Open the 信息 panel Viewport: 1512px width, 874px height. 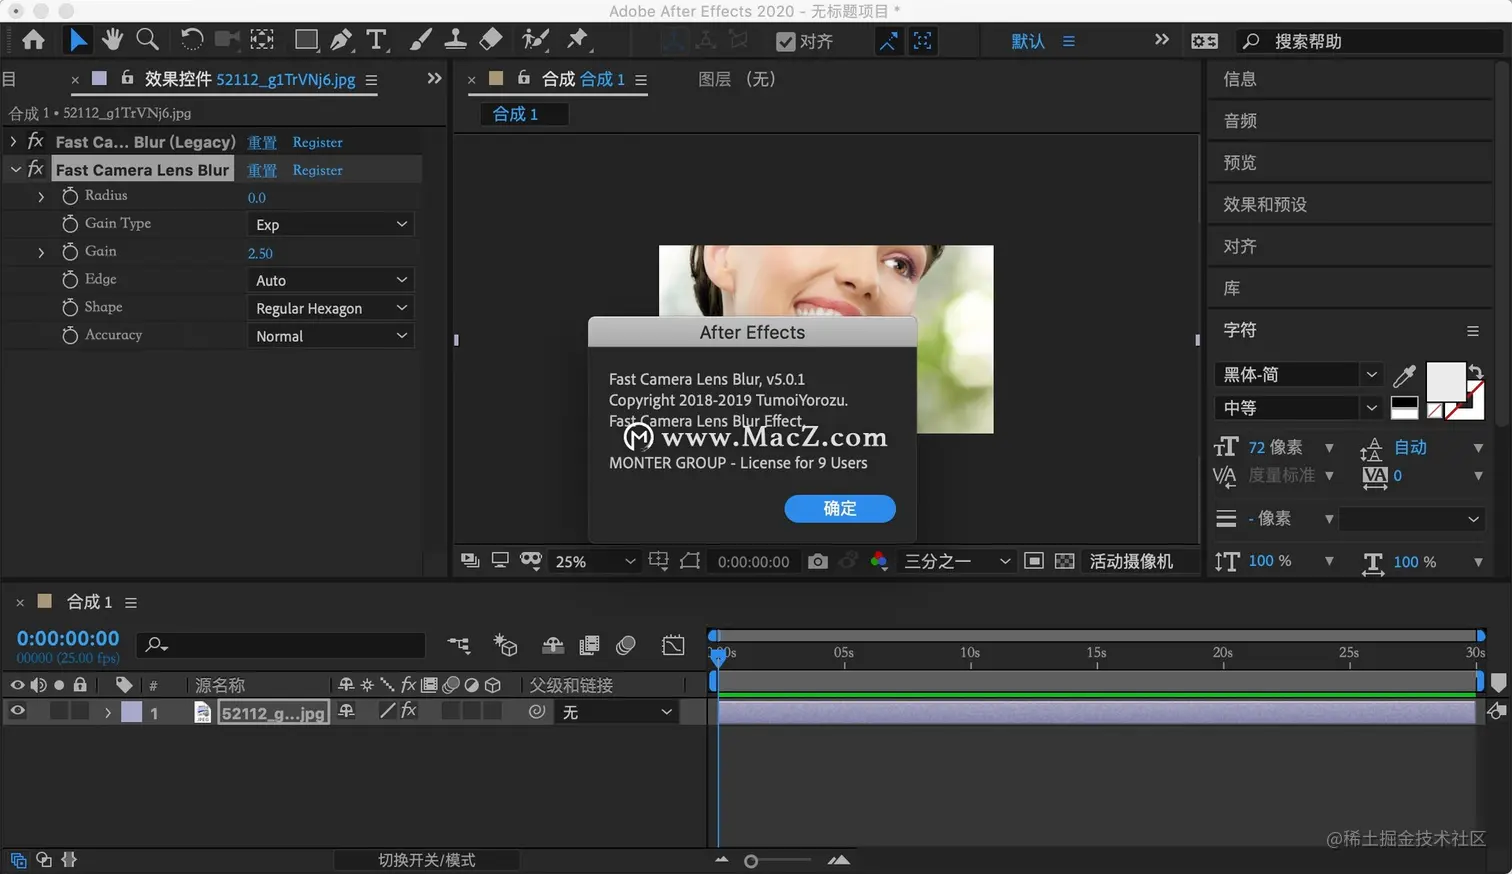click(x=1240, y=79)
